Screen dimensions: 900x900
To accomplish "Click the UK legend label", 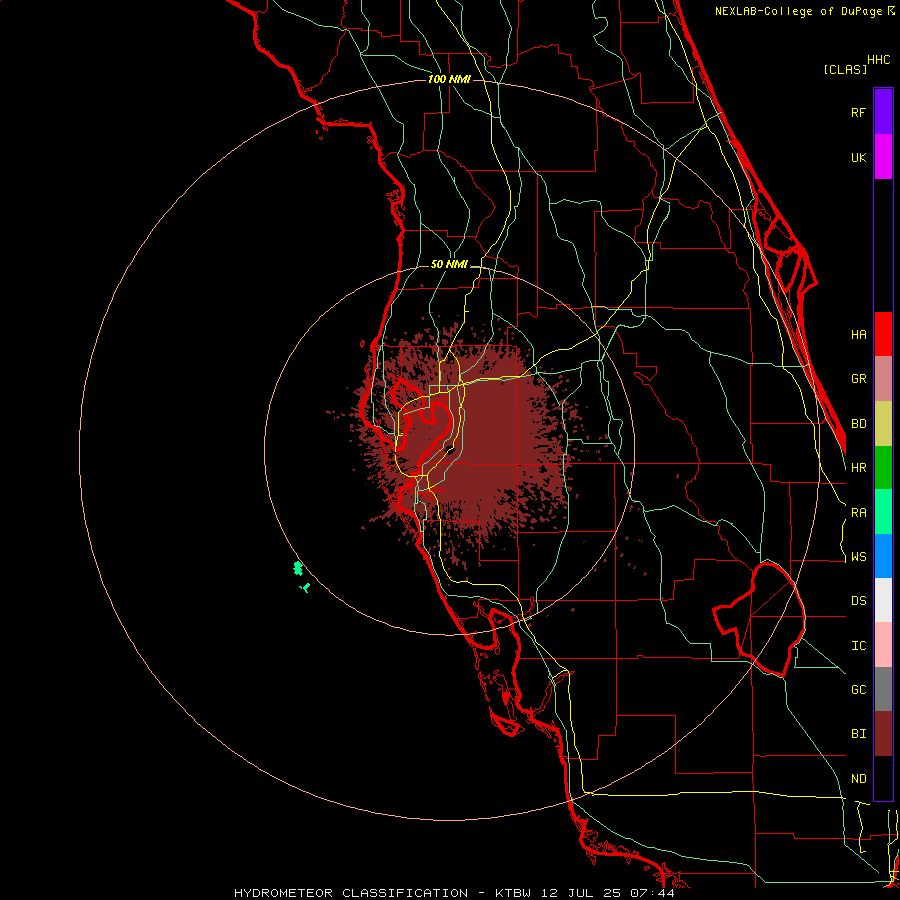I will coord(858,157).
